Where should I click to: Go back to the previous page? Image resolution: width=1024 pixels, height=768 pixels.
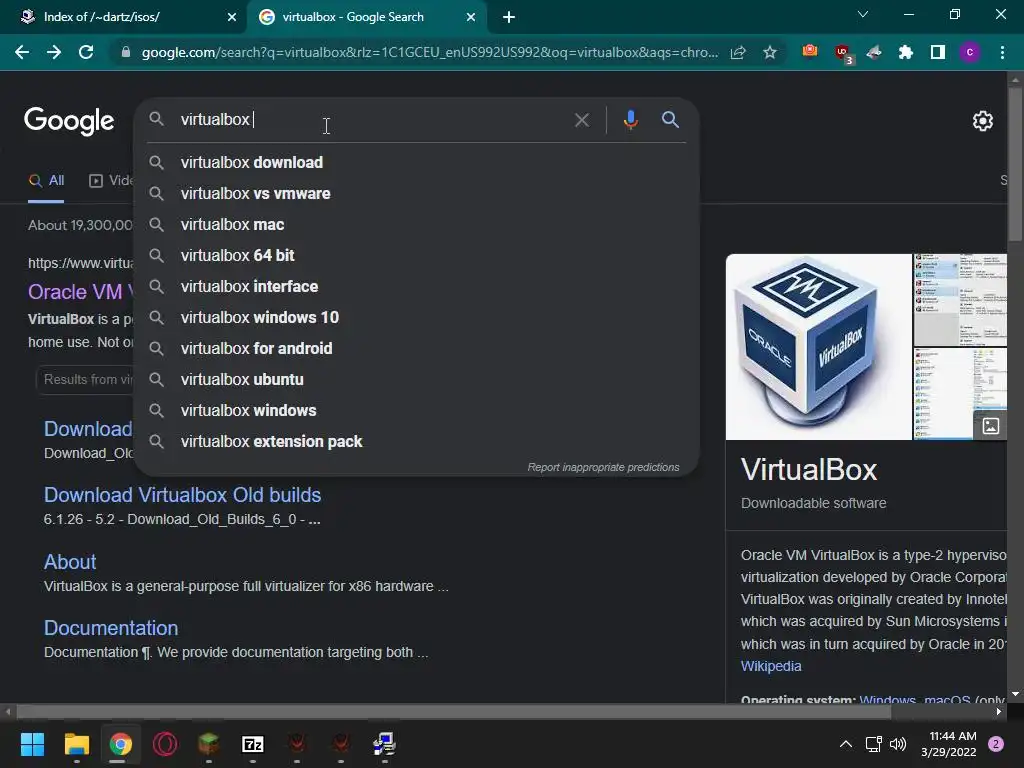click(22, 52)
